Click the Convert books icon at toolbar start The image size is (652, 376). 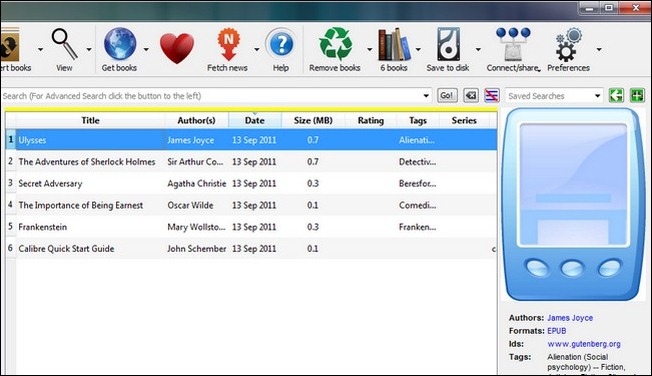[10, 45]
